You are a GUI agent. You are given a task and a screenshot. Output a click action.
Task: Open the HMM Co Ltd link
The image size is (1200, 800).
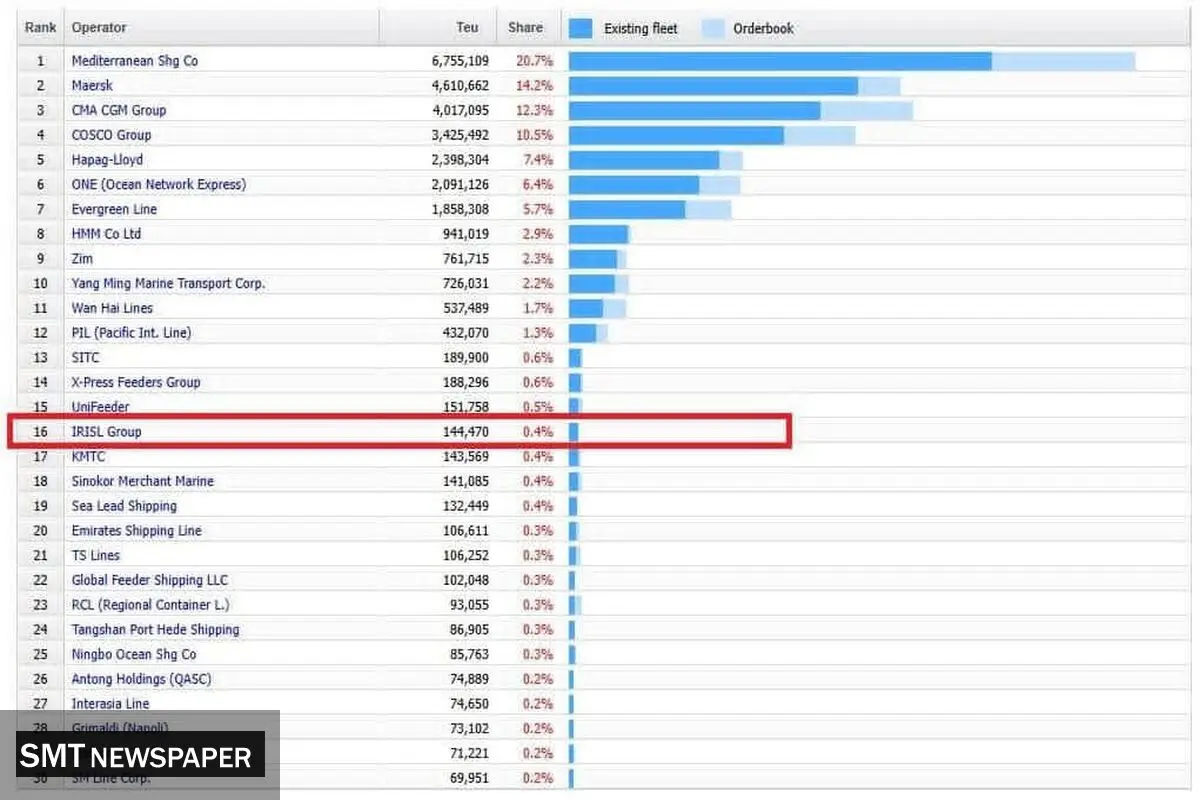pos(106,234)
